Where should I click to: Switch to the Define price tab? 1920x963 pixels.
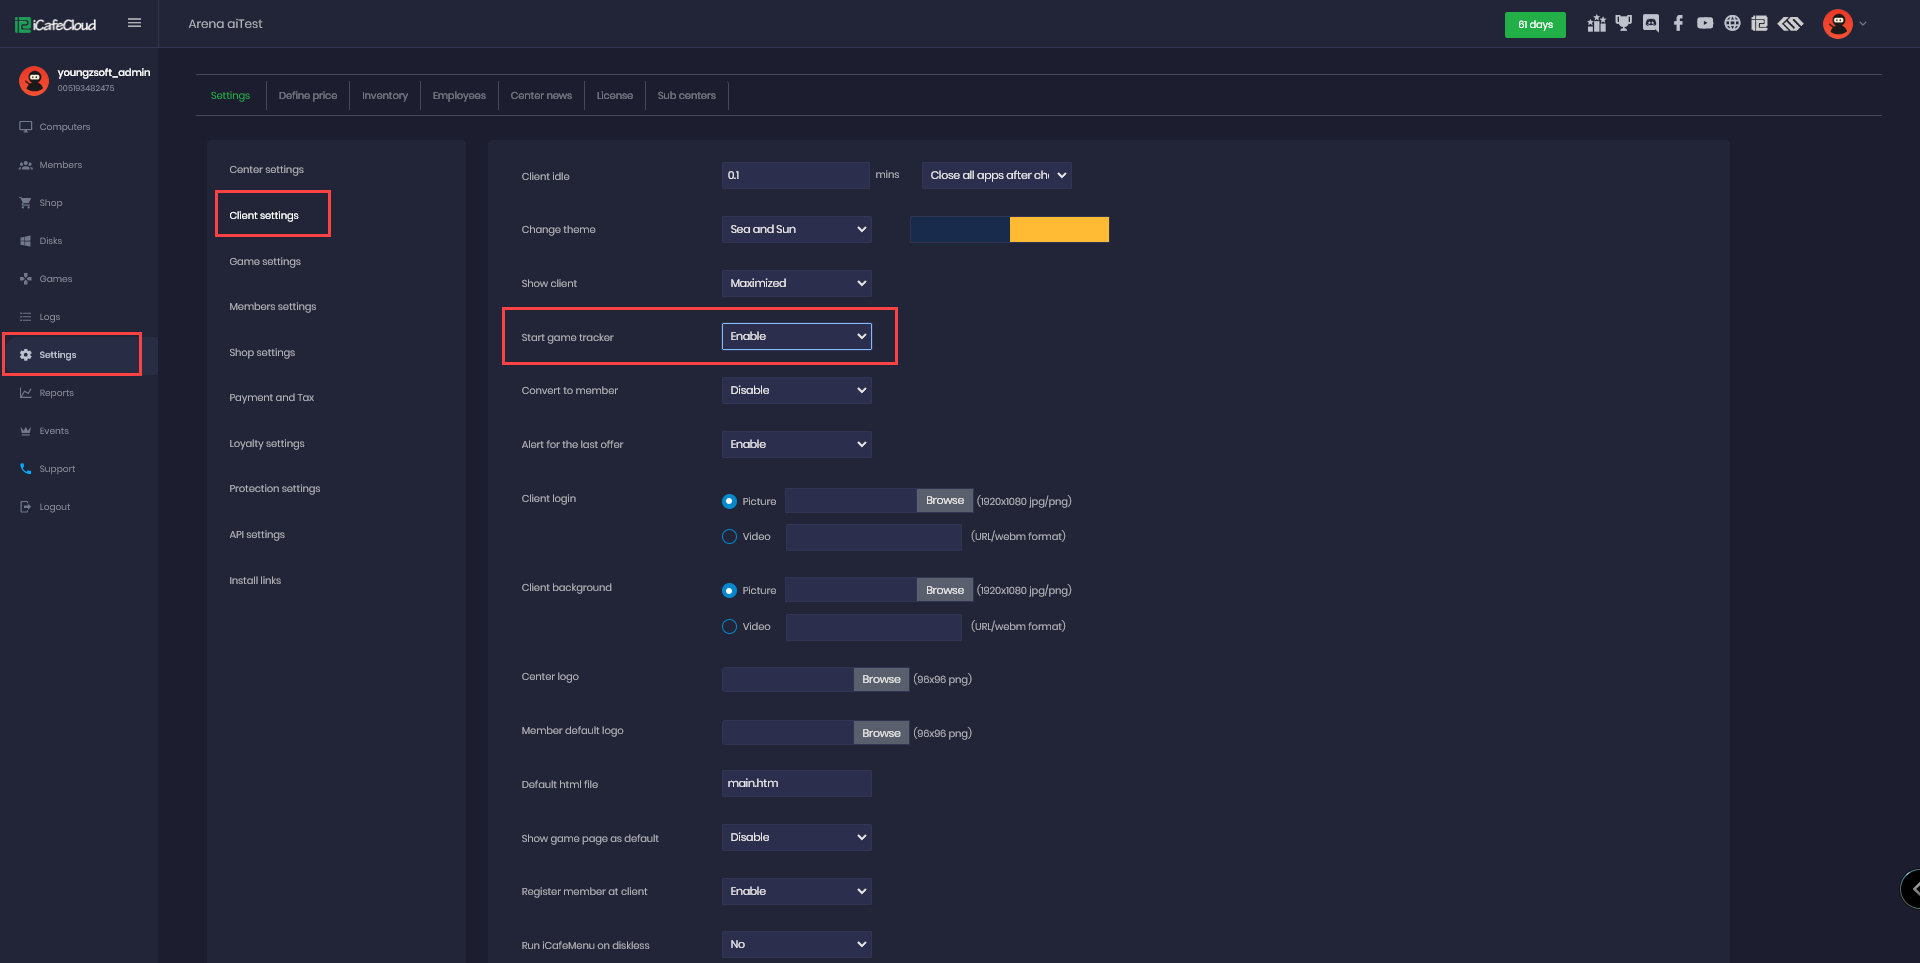coord(307,96)
